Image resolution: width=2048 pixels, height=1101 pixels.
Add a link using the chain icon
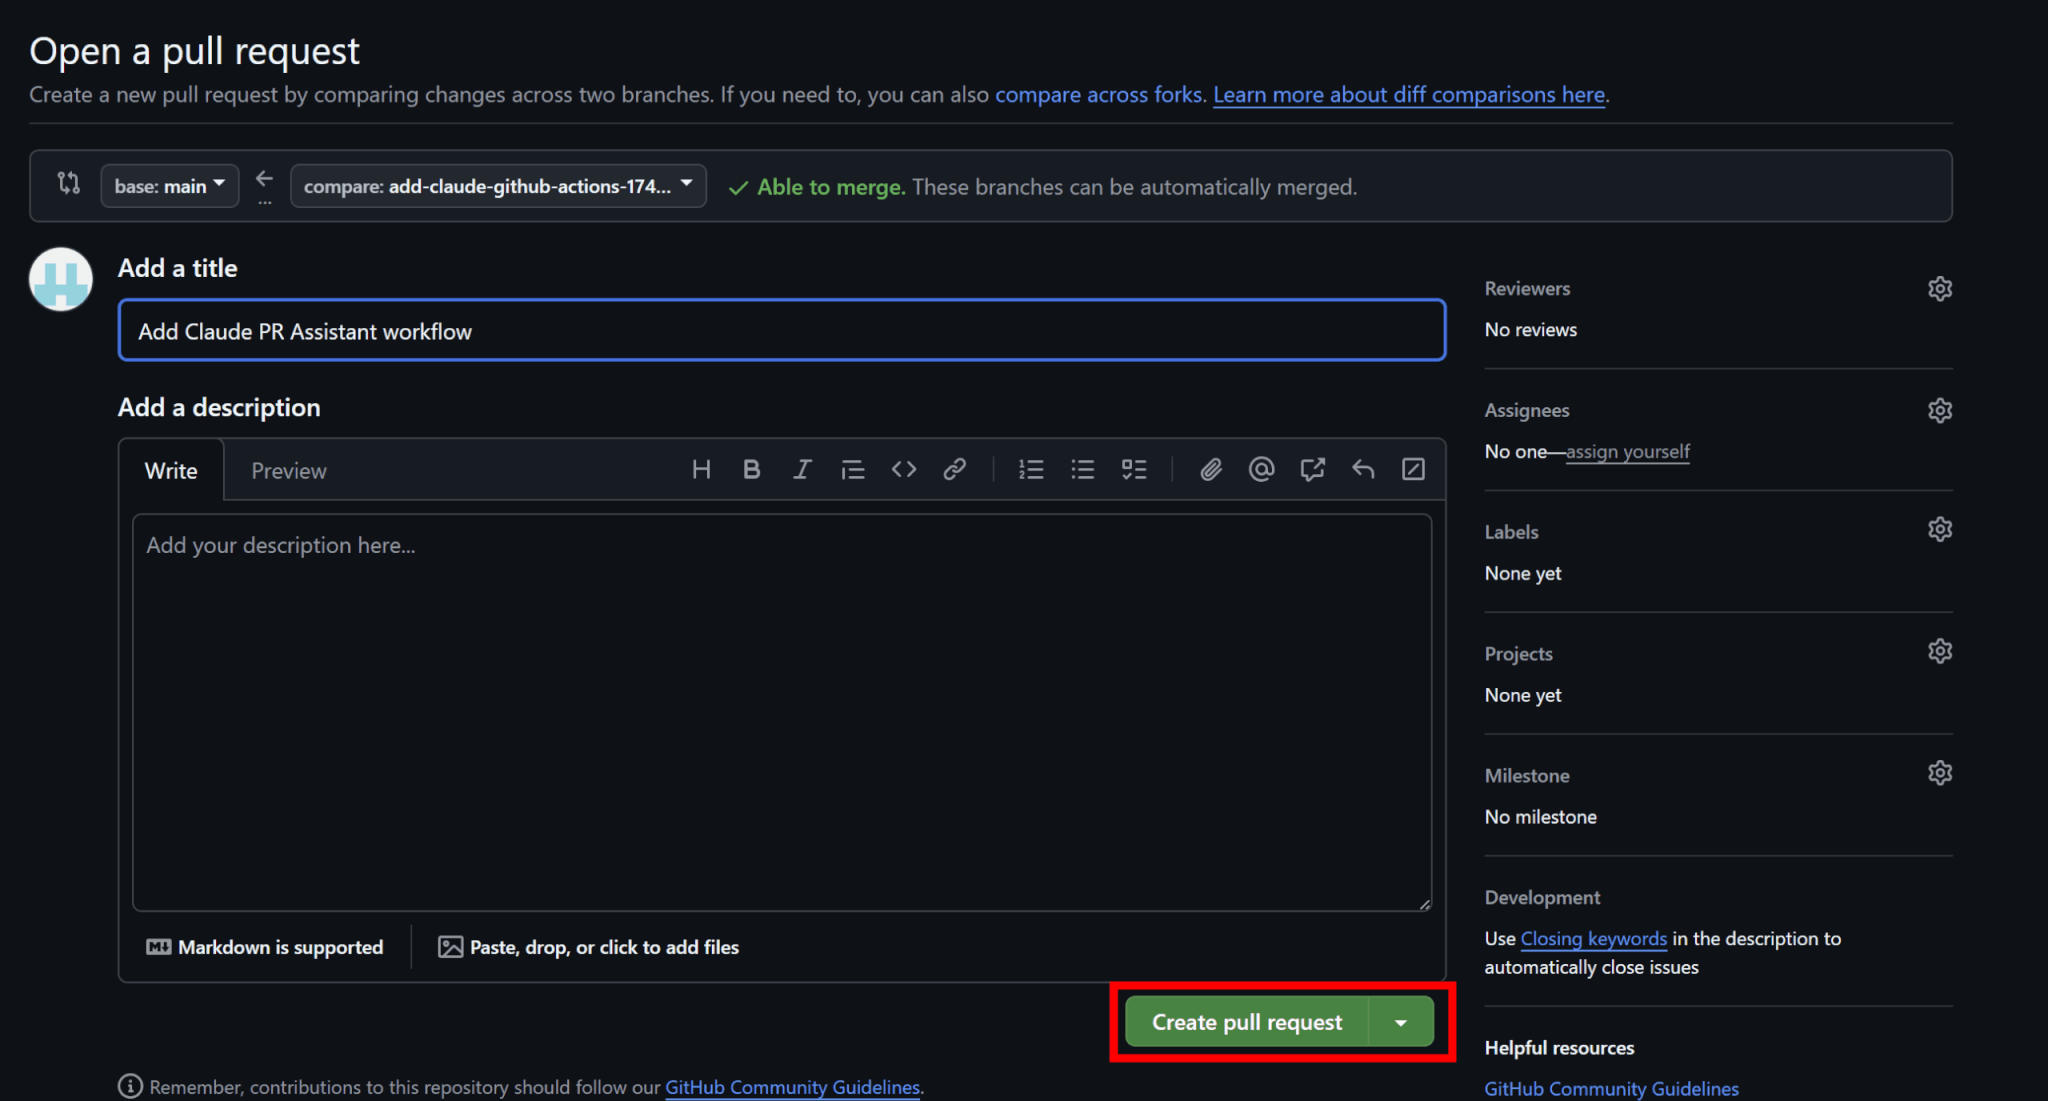tap(954, 469)
